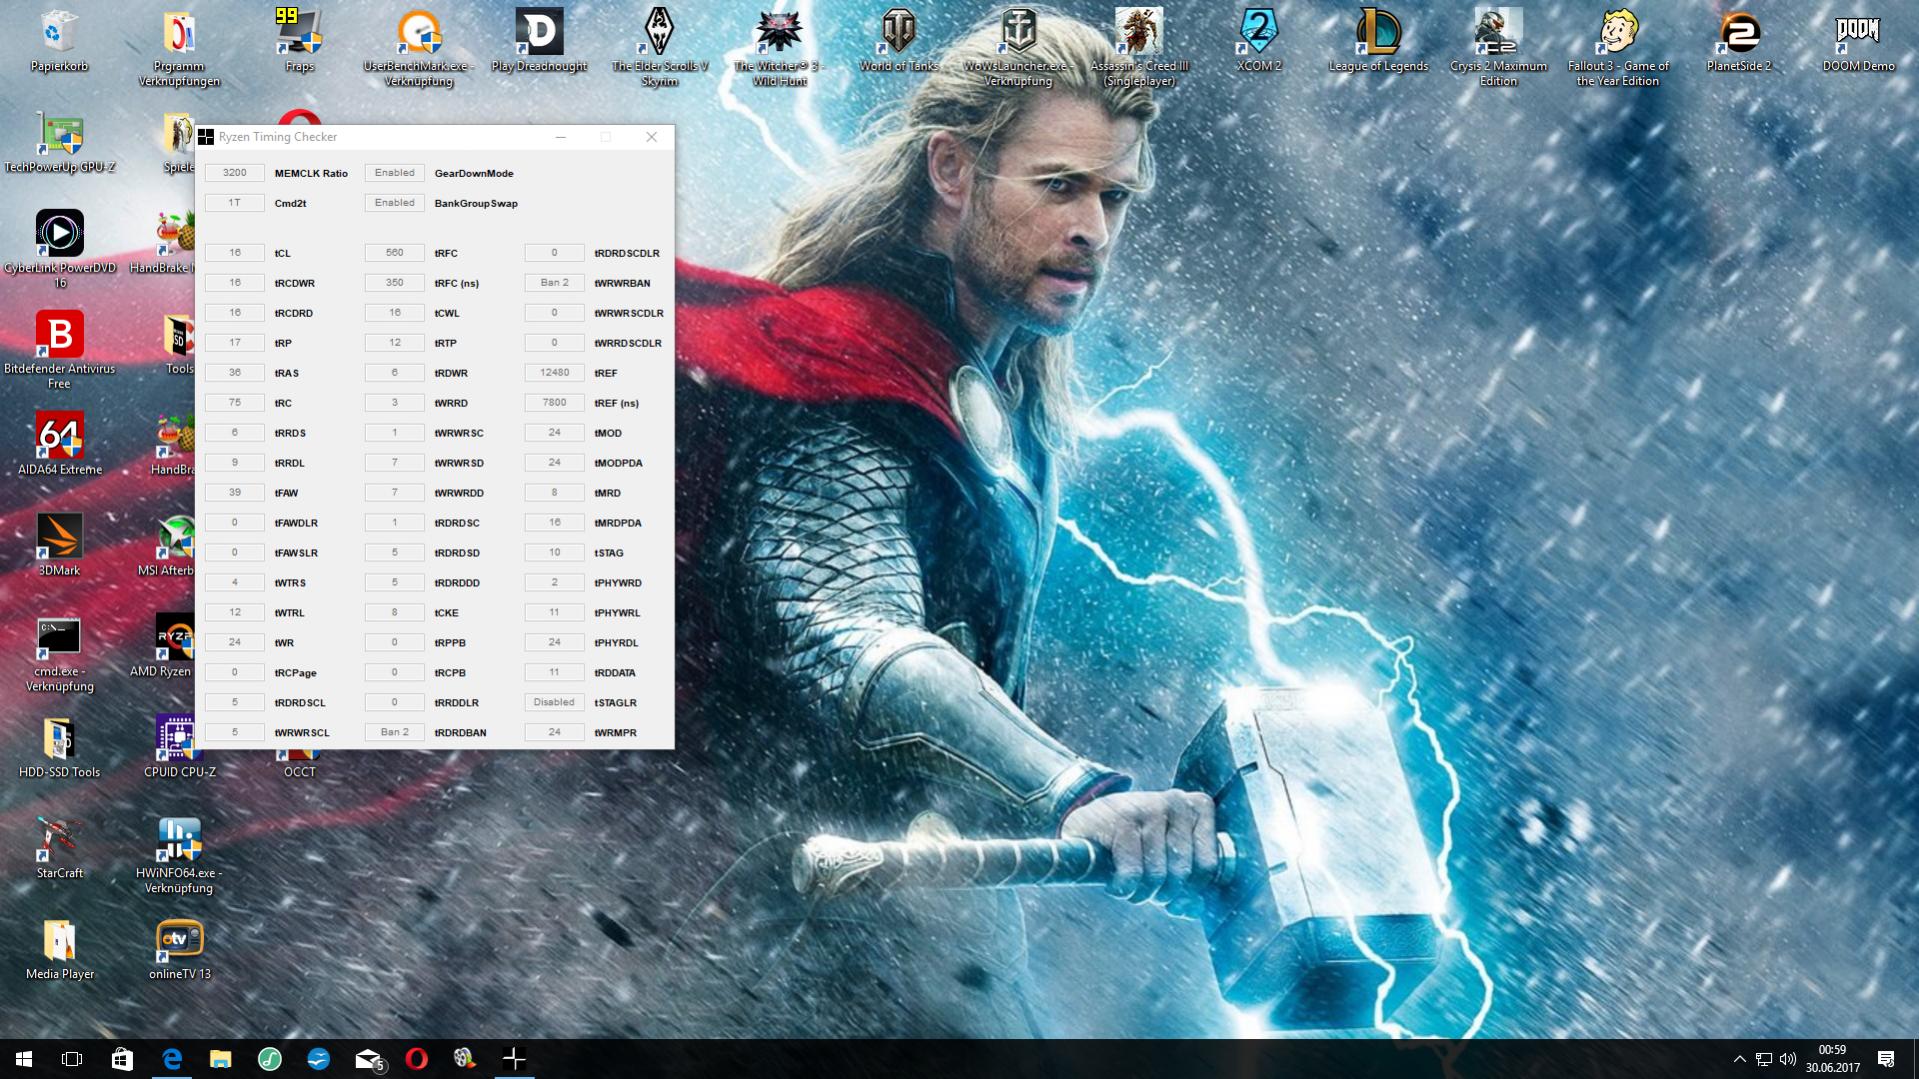
Task: Click the Cmd2t 1T value field
Action: click(x=234, y=203)
